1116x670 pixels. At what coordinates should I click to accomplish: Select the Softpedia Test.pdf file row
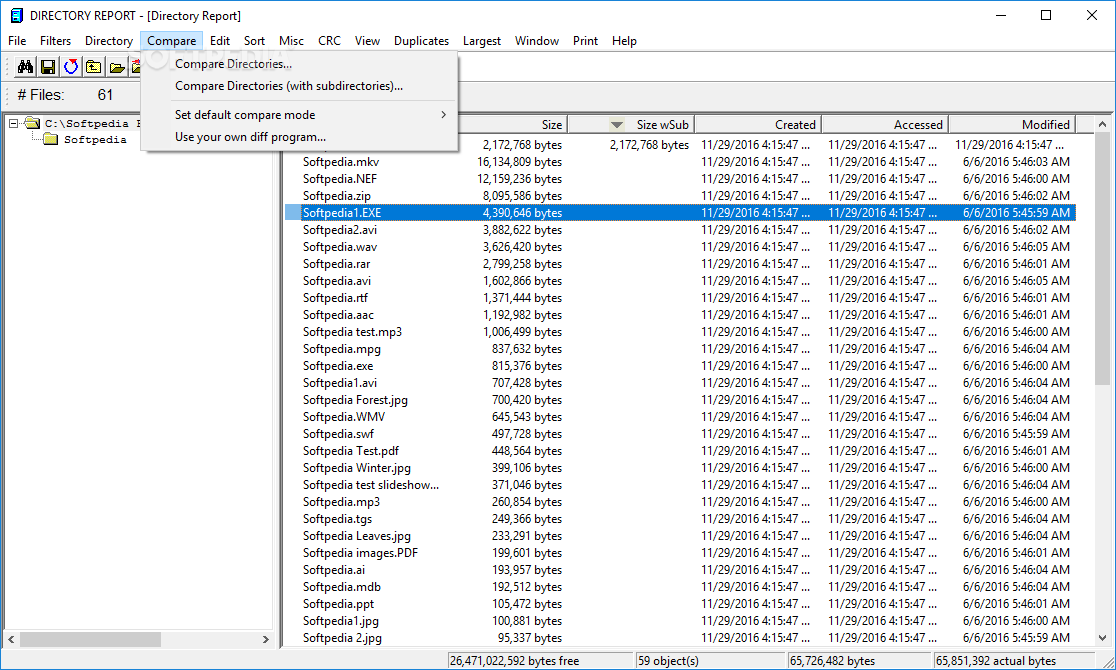680,451
